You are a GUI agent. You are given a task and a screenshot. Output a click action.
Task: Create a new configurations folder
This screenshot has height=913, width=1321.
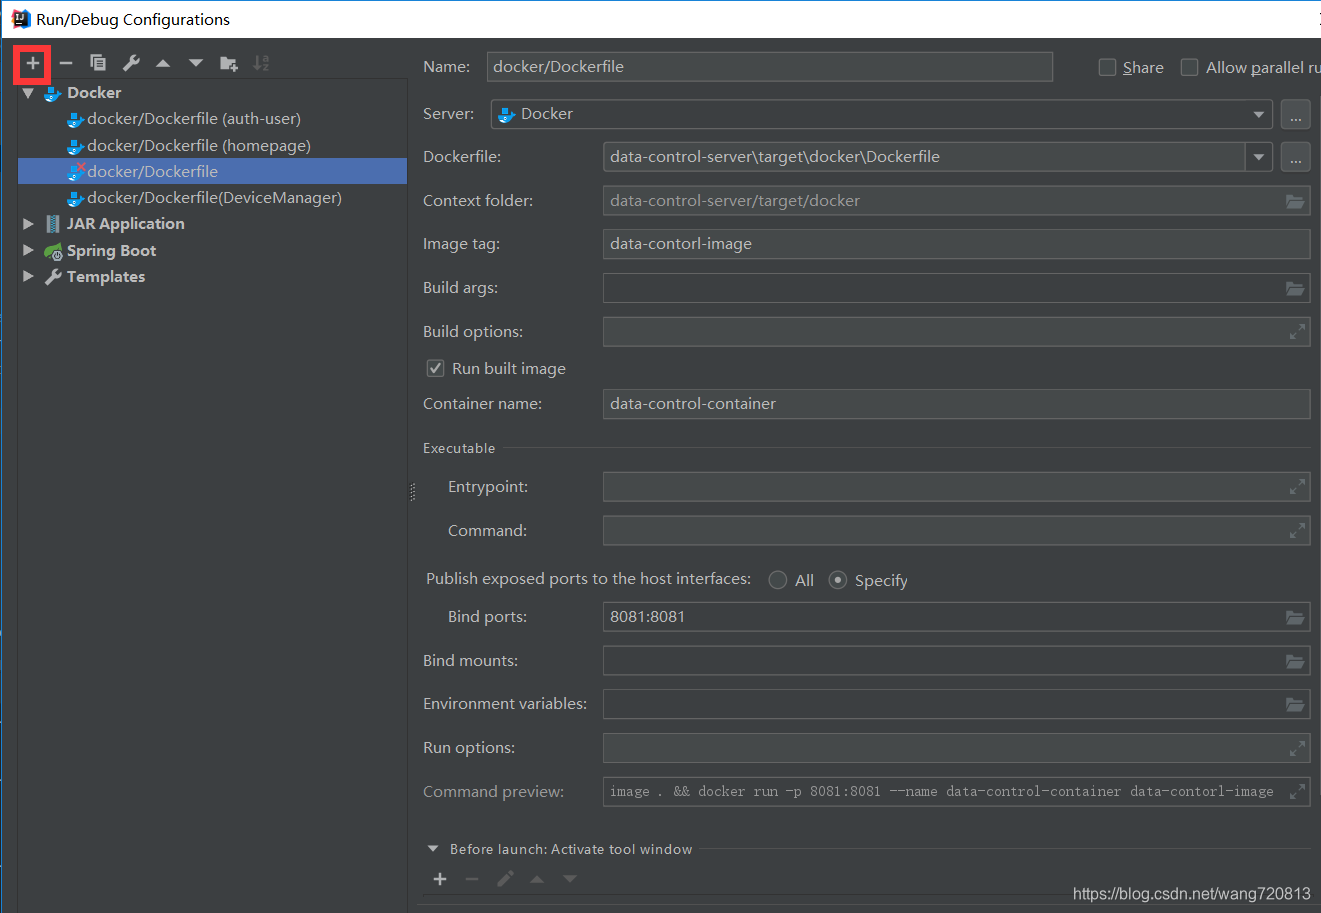[229, 63]
